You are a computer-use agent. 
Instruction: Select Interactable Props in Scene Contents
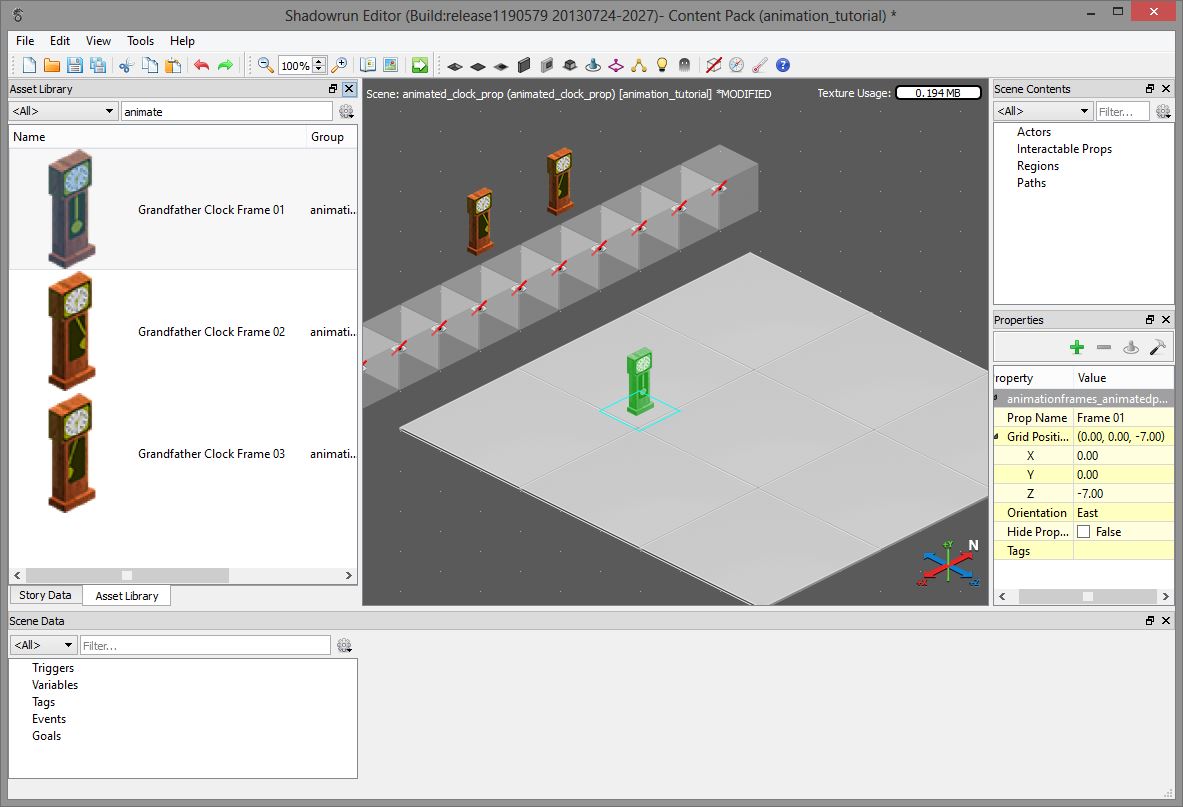click(1064, 149)
